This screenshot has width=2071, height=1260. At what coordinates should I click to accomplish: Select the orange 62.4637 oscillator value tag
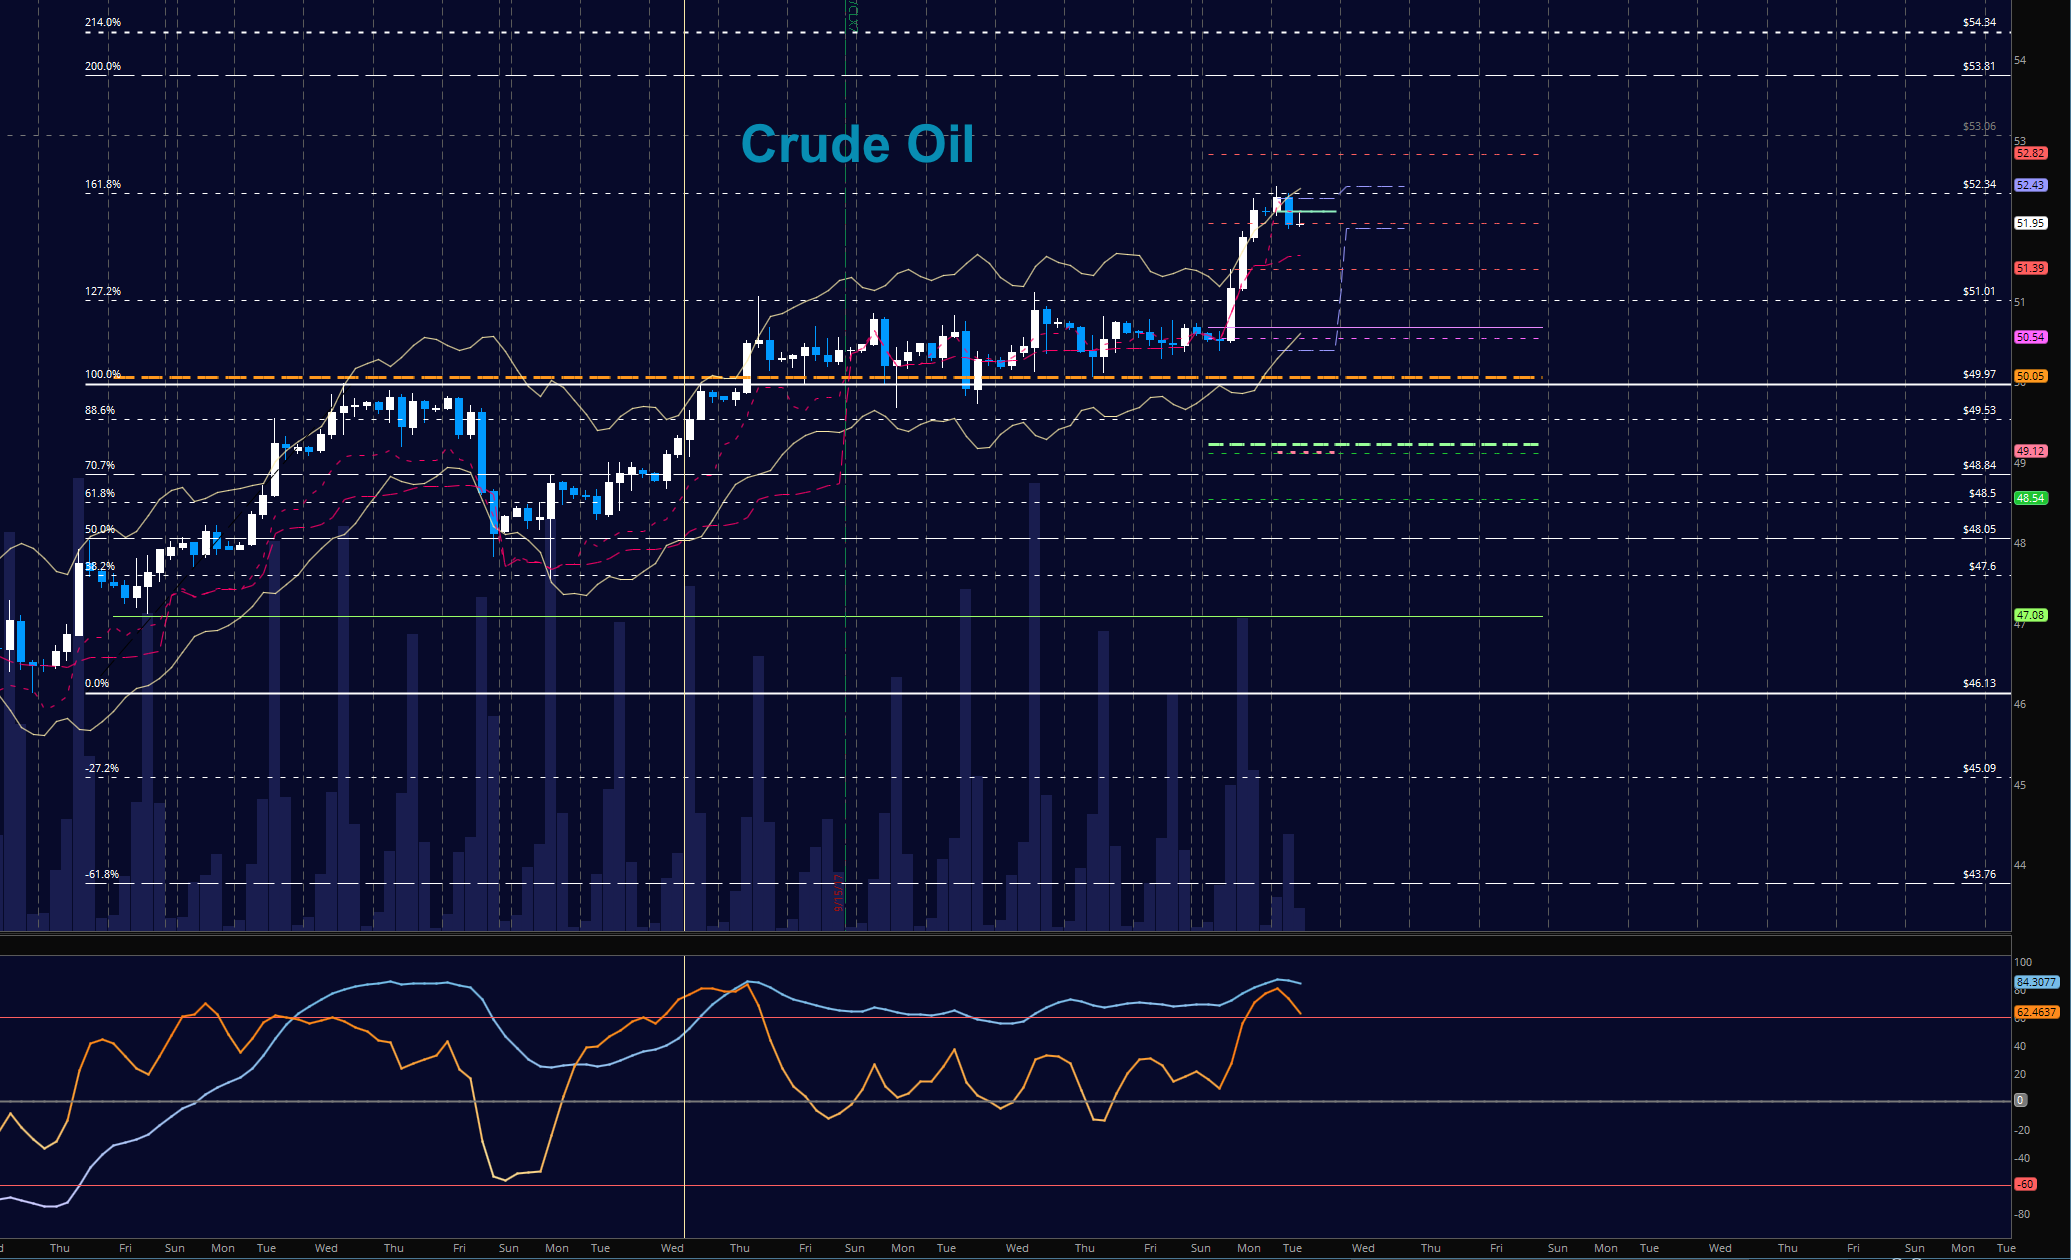coord(2035,1012)
